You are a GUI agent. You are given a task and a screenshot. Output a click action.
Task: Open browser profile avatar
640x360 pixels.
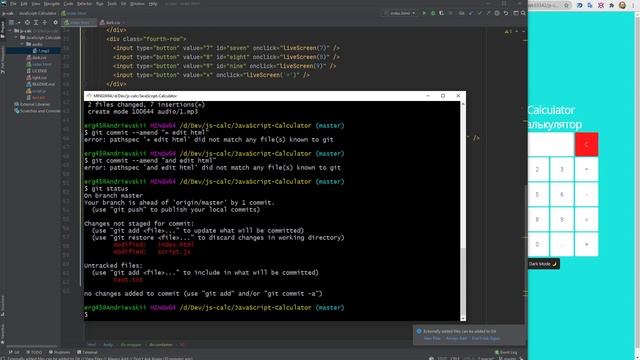pyautogui.click(x=622, y=5)
